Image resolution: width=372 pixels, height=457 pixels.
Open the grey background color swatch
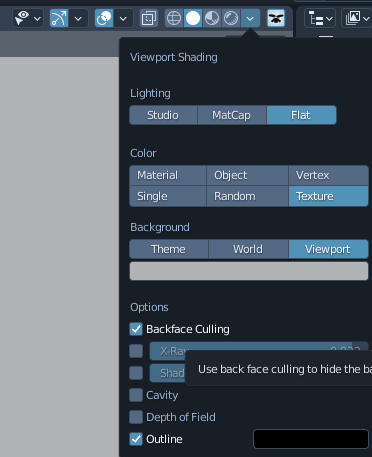pos(249,271)
